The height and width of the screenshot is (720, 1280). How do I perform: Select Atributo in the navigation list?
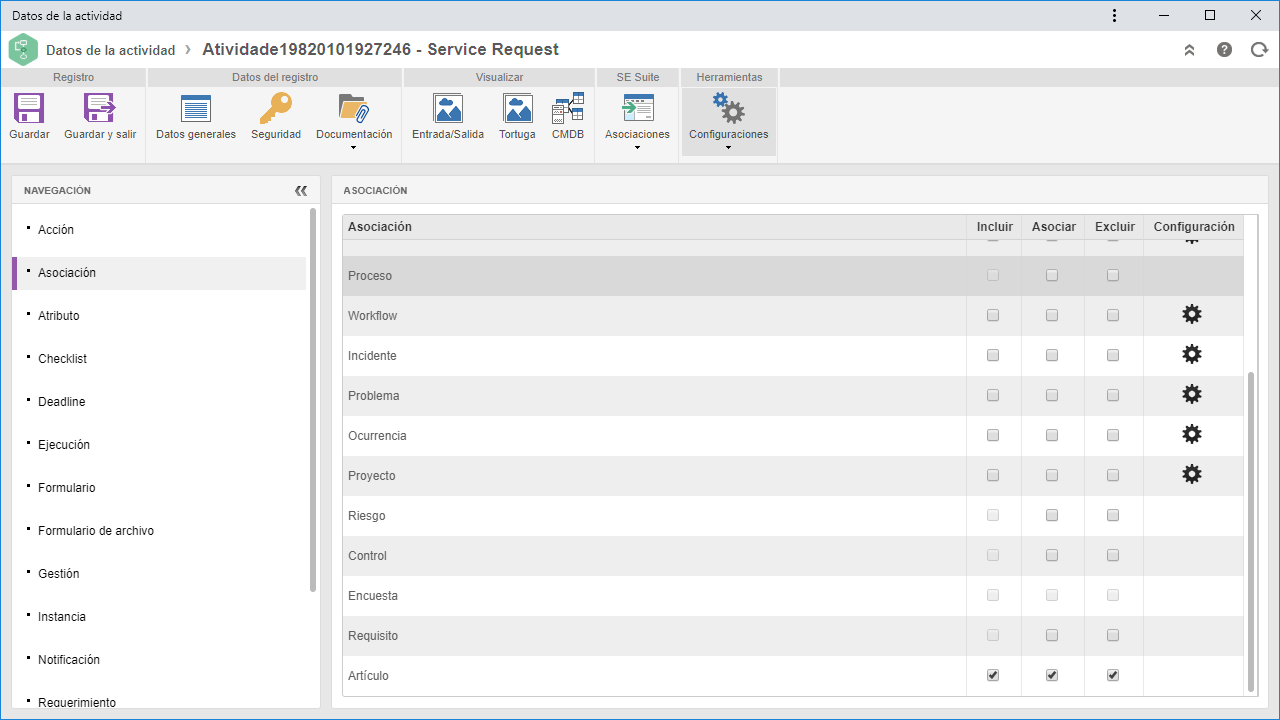tap(159, 316)
